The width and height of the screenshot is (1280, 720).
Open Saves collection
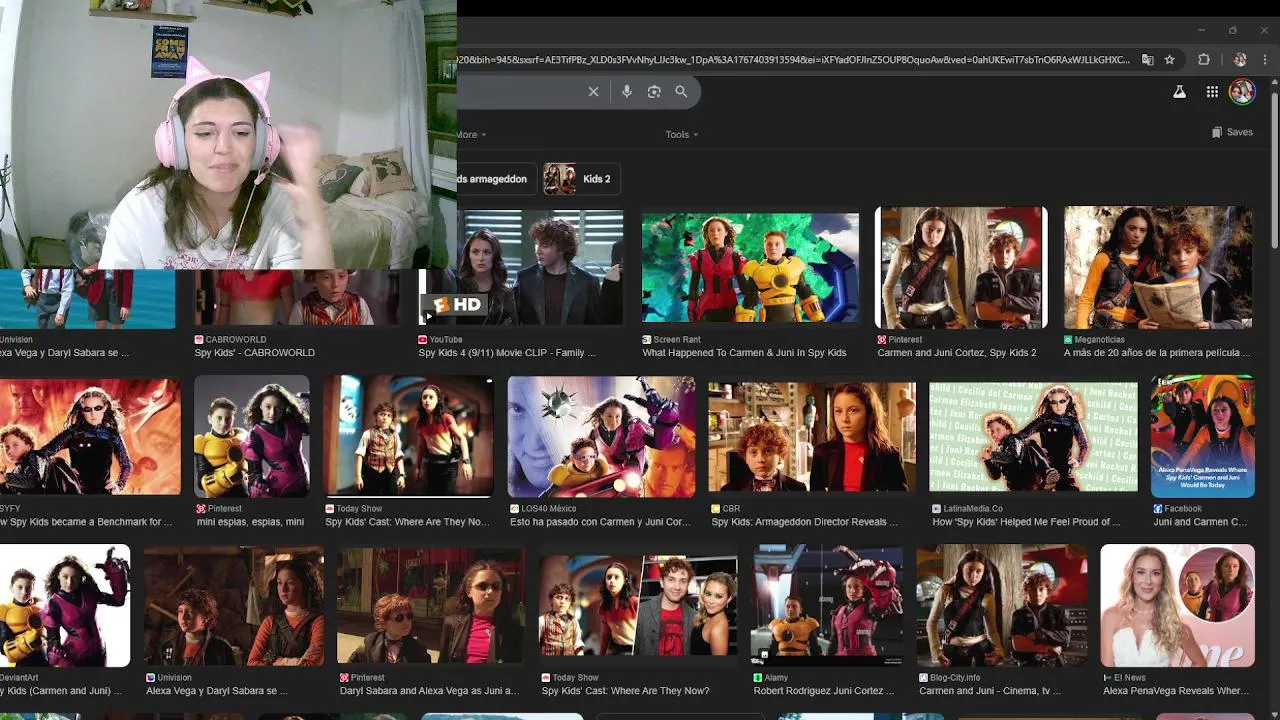click(1232, 132)
